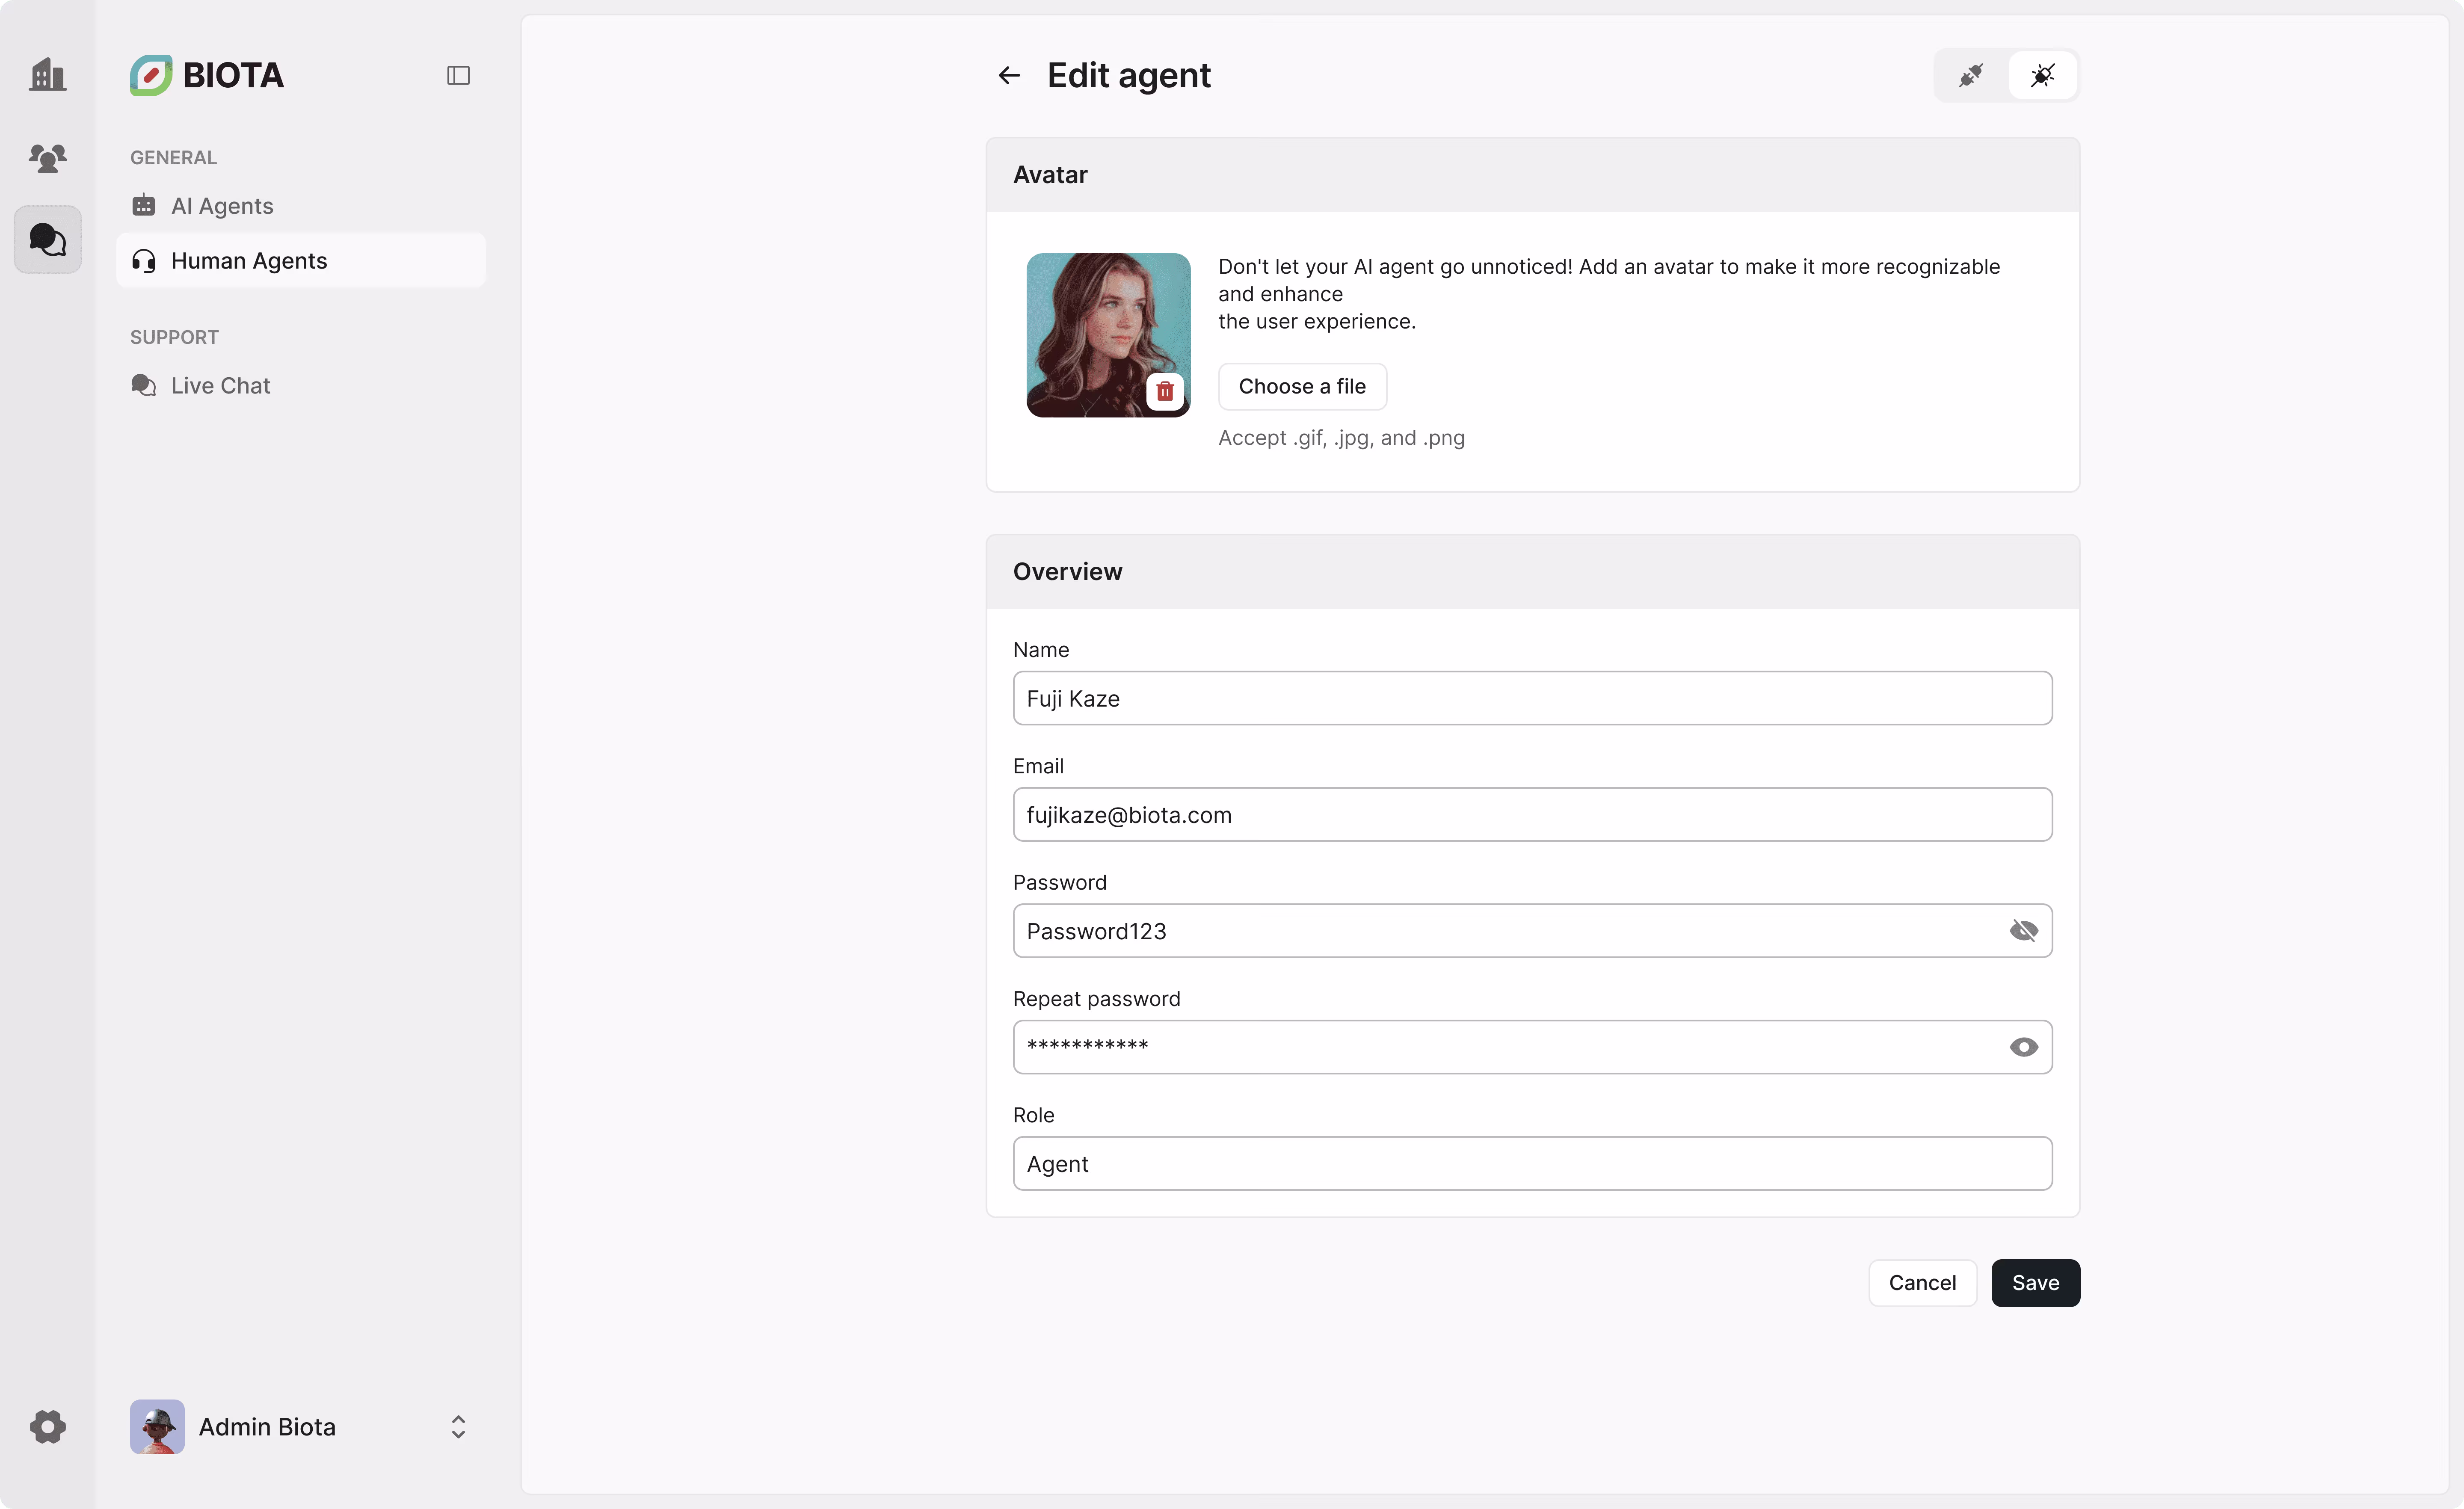Click the GENERAL section label

[x=173, y=157]
